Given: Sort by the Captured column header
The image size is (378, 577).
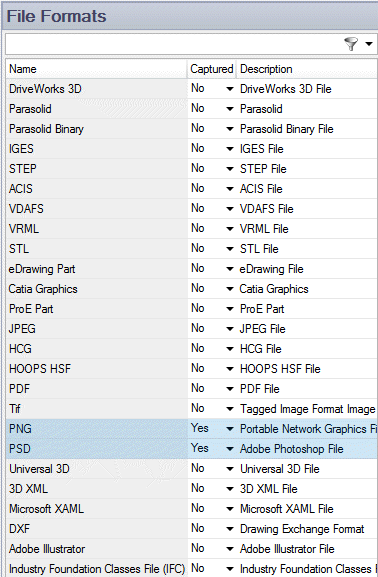Looking at the screenshot, I should (x=212, y=69).
